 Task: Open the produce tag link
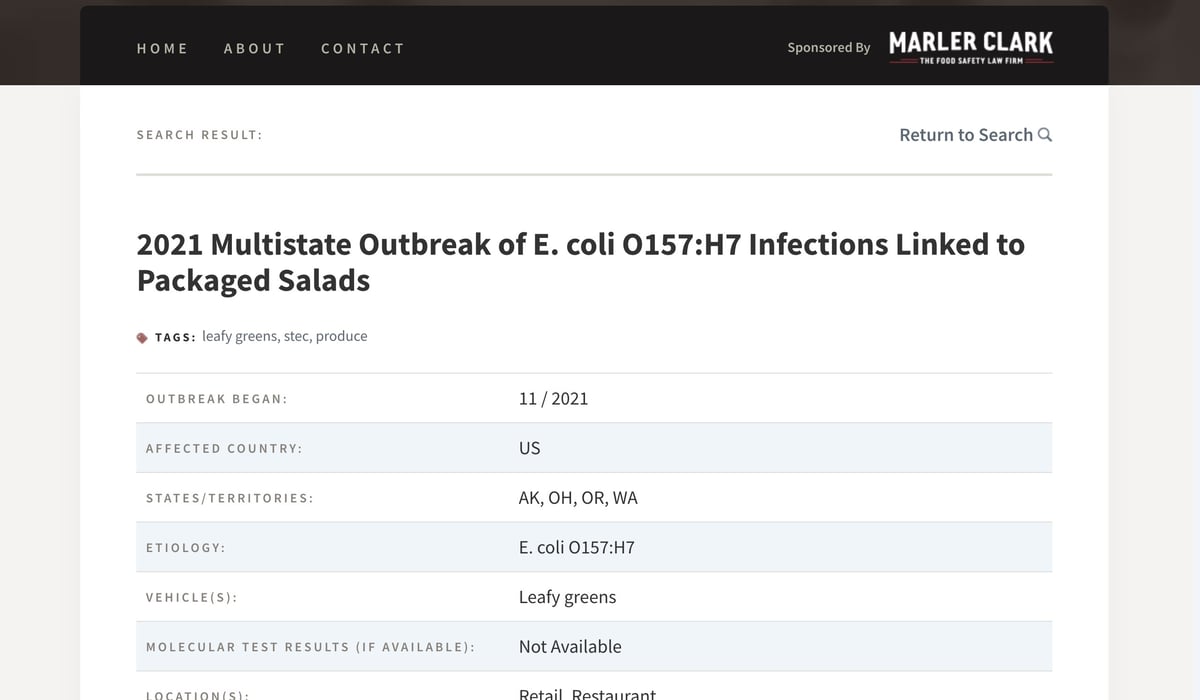[341, 336]
